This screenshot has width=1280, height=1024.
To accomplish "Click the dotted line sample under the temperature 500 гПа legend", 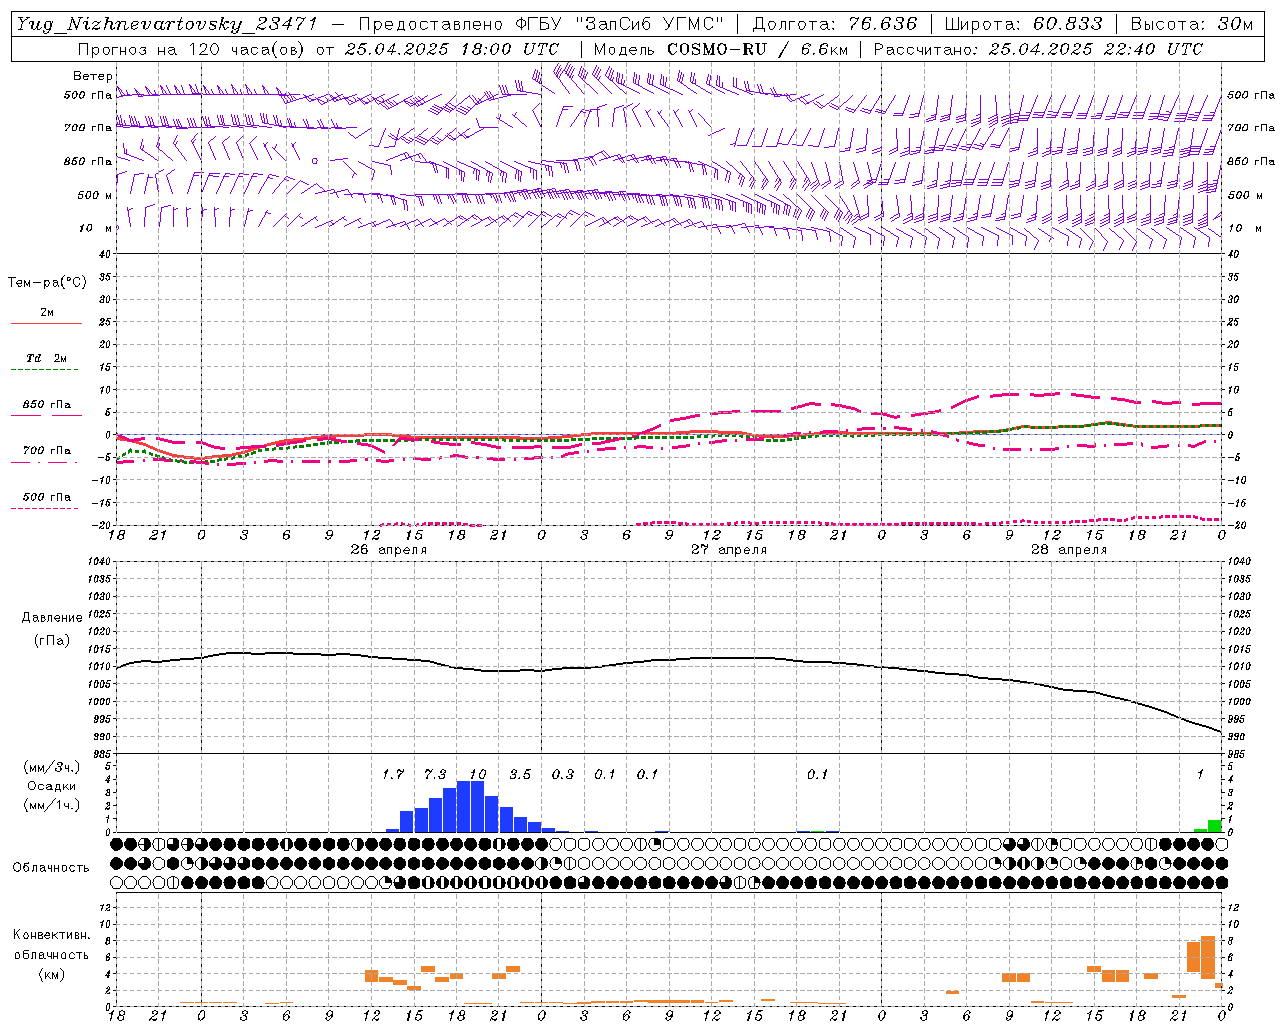I will 44,508.
